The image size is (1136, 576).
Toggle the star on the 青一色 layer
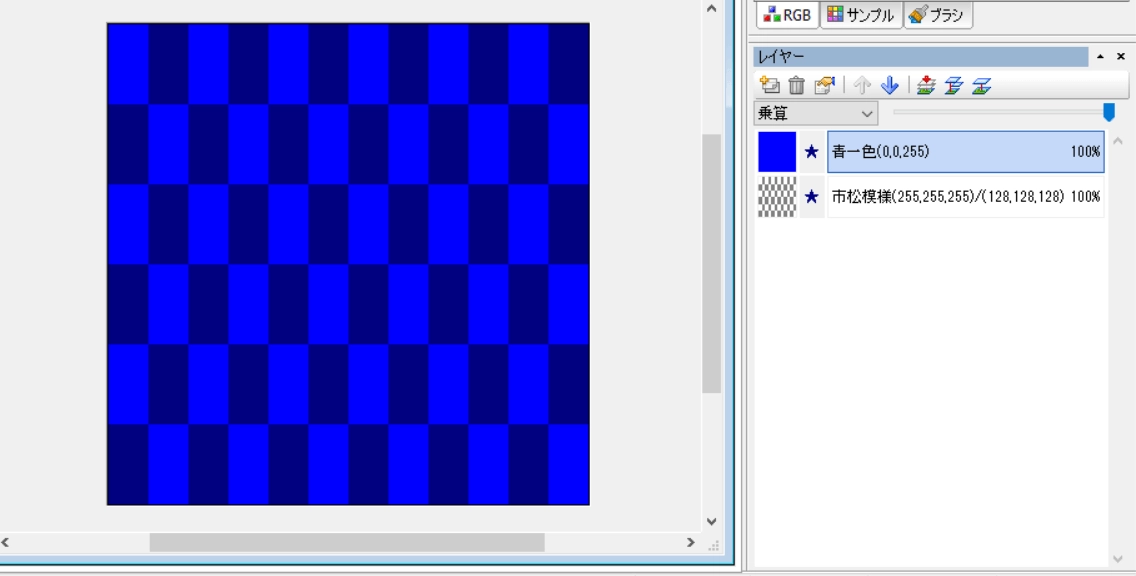[812, 152]
